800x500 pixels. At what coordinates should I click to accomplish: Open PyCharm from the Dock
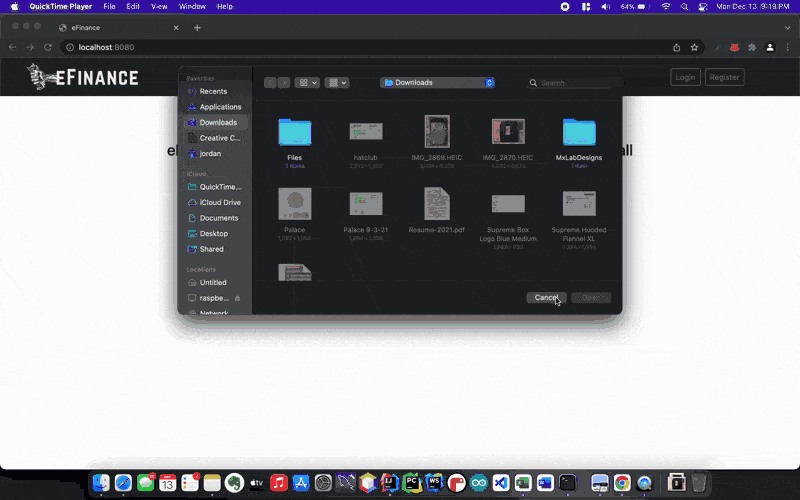click(412, 483)
